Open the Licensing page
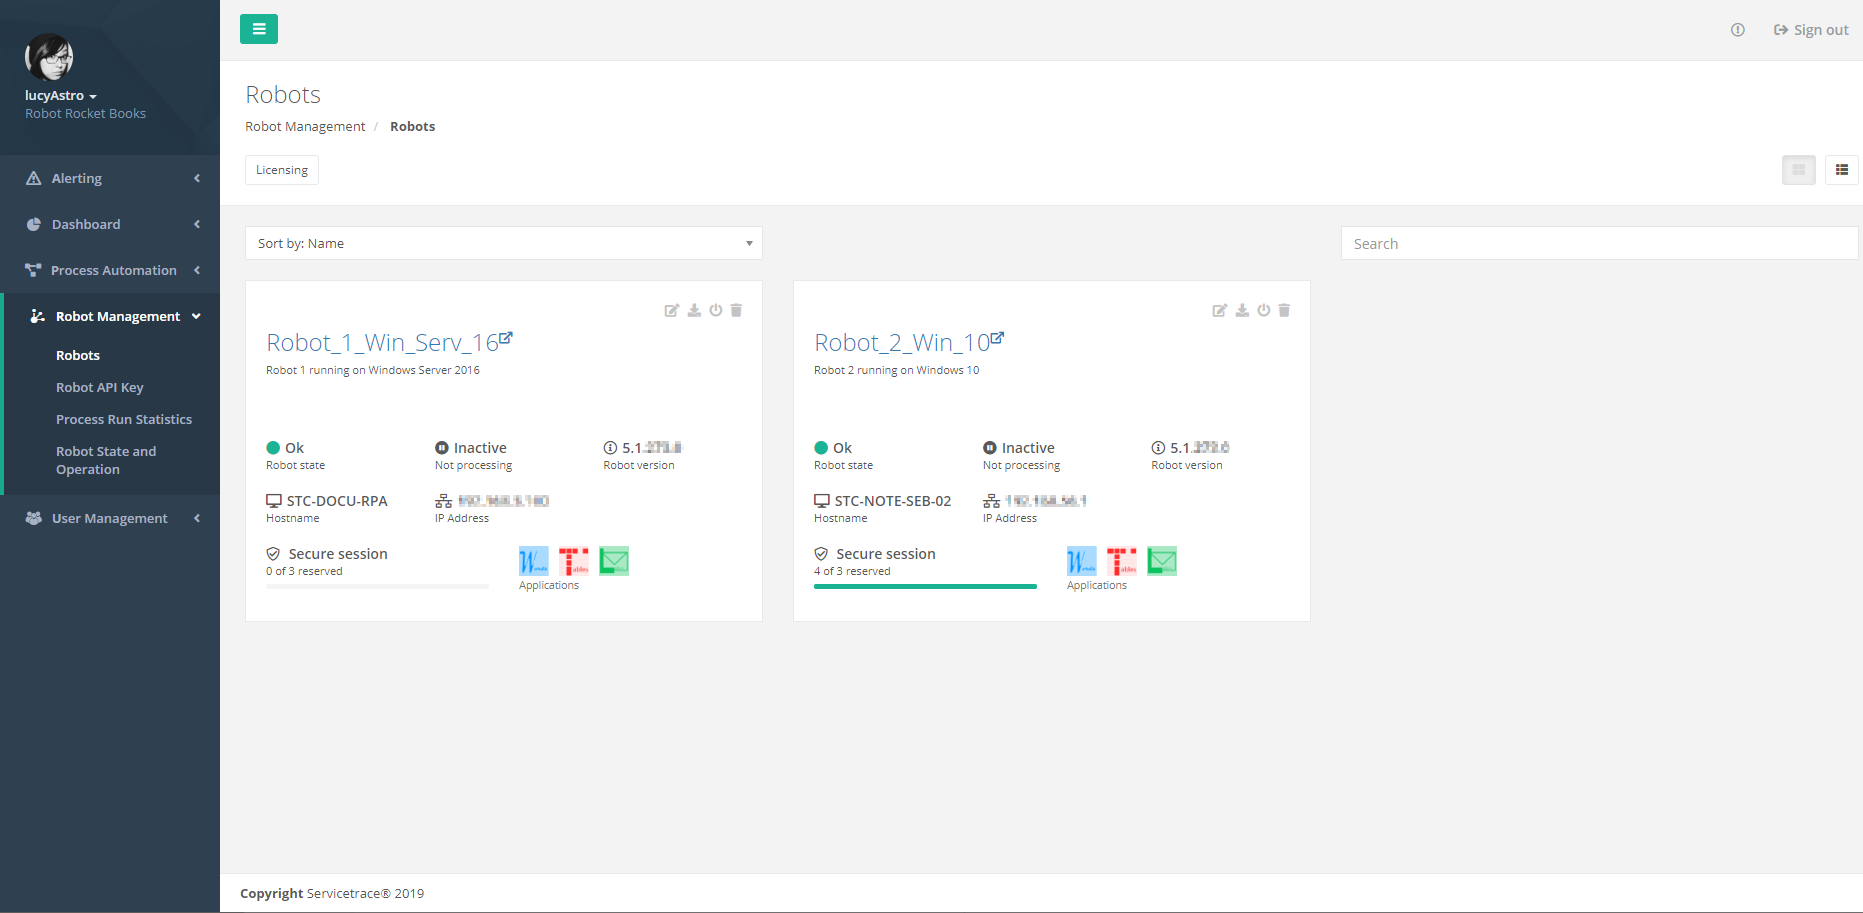 click(281, 170)
